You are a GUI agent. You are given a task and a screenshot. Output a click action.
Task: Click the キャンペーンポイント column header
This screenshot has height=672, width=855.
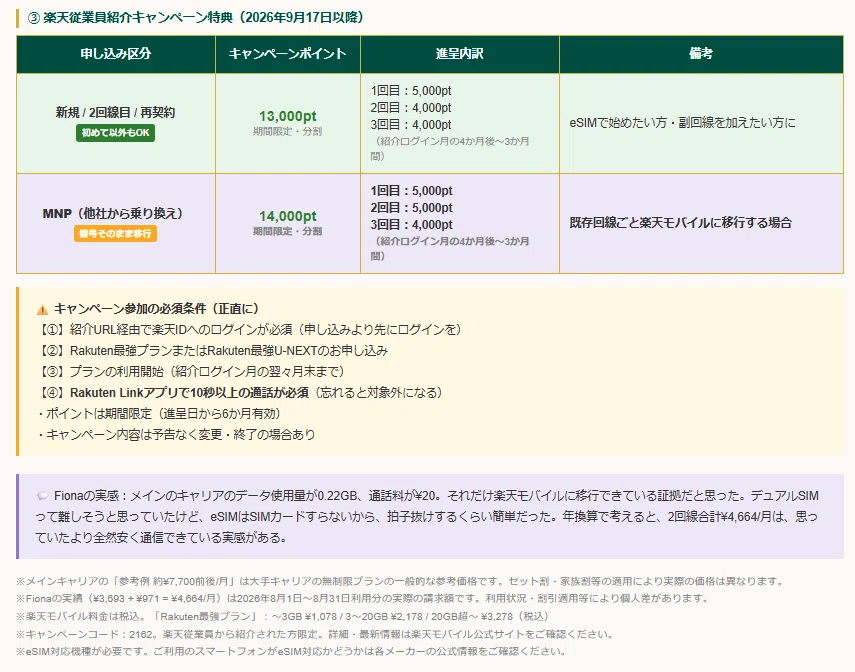pyautogui.click(x=287, y=53)
